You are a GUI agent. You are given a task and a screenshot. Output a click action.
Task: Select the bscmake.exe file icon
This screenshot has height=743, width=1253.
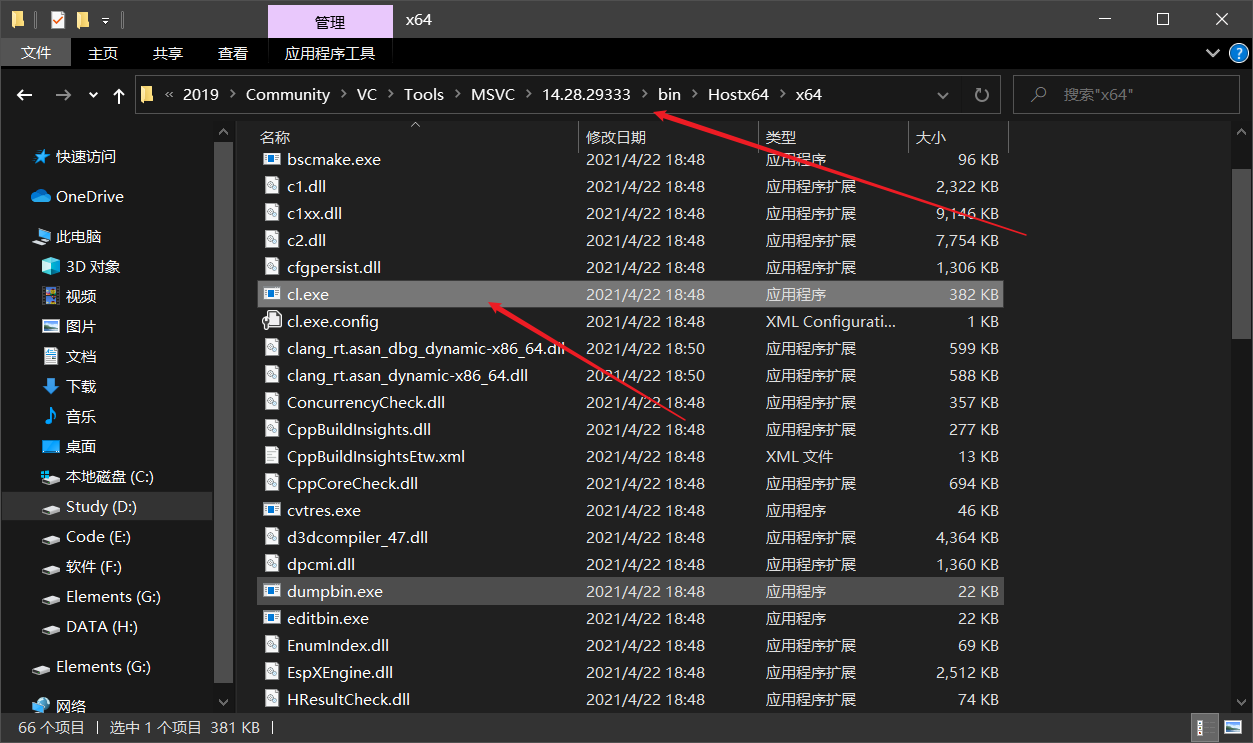[271, 159]
